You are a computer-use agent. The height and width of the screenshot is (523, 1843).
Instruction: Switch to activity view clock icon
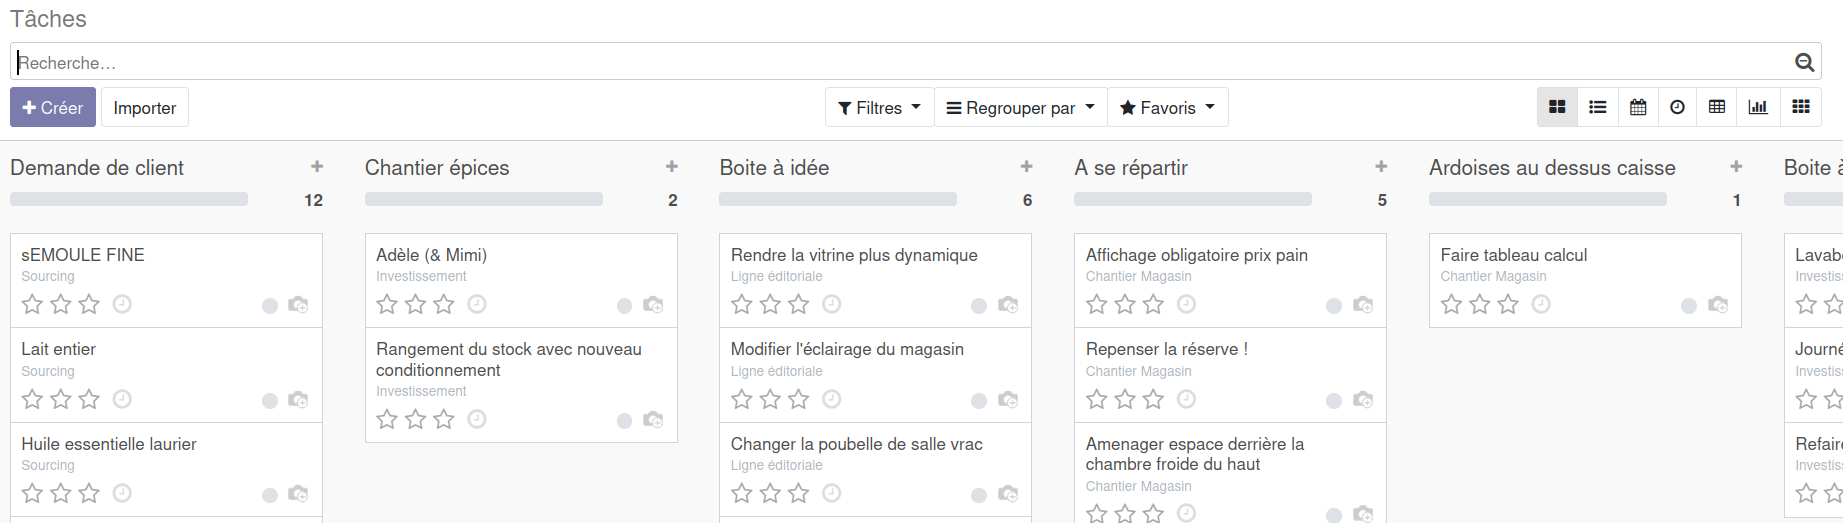pos(1678,107)
